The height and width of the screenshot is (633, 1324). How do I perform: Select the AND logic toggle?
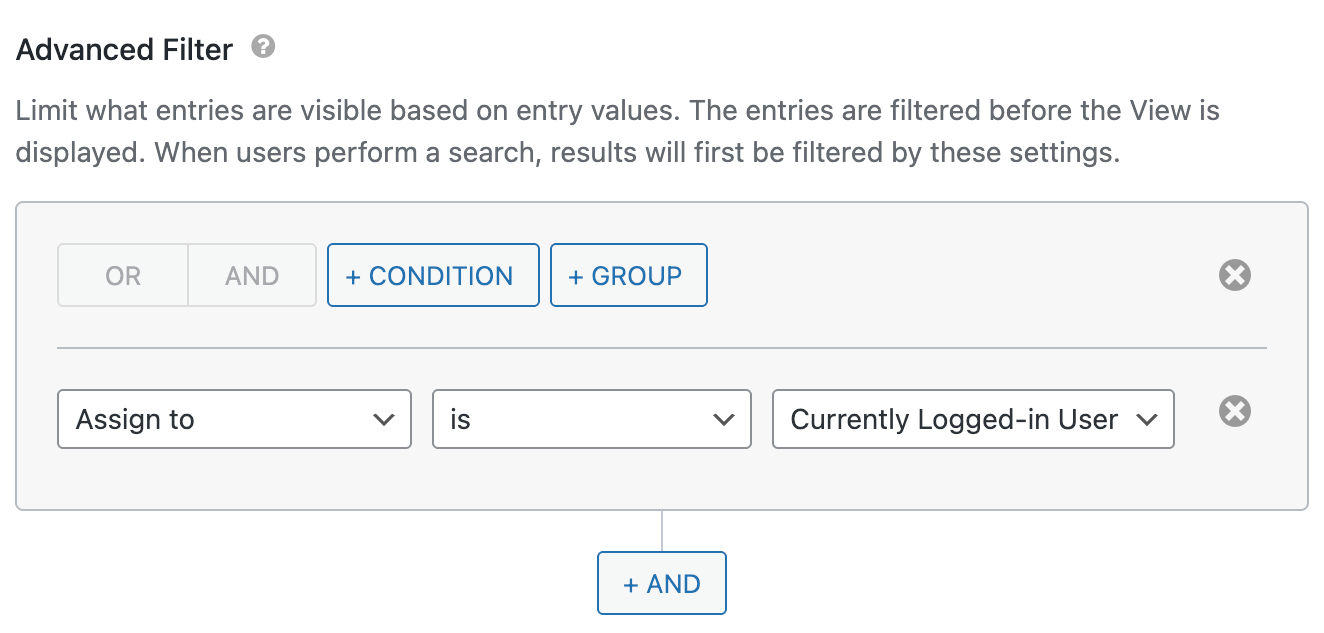(x=251, y=275)
